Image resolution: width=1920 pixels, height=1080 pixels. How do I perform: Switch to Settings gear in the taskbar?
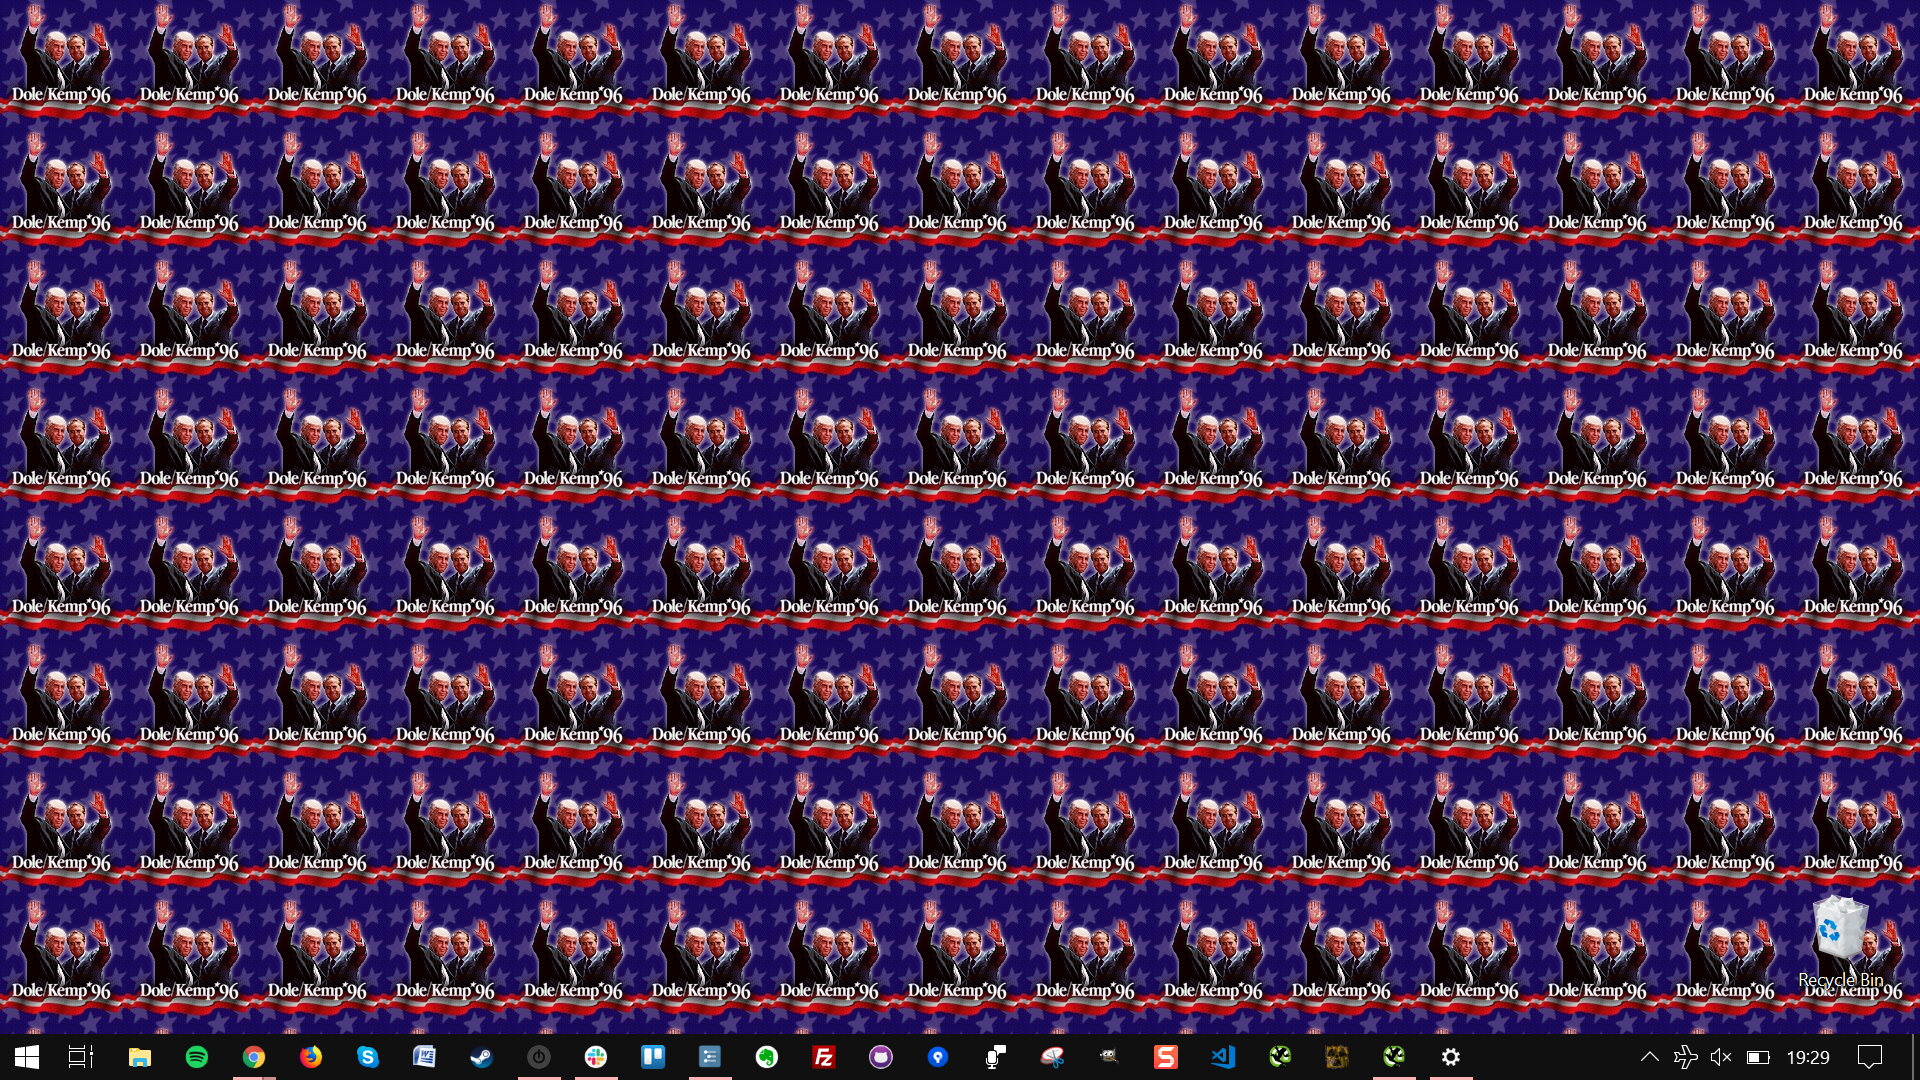click(1451, 1057)
